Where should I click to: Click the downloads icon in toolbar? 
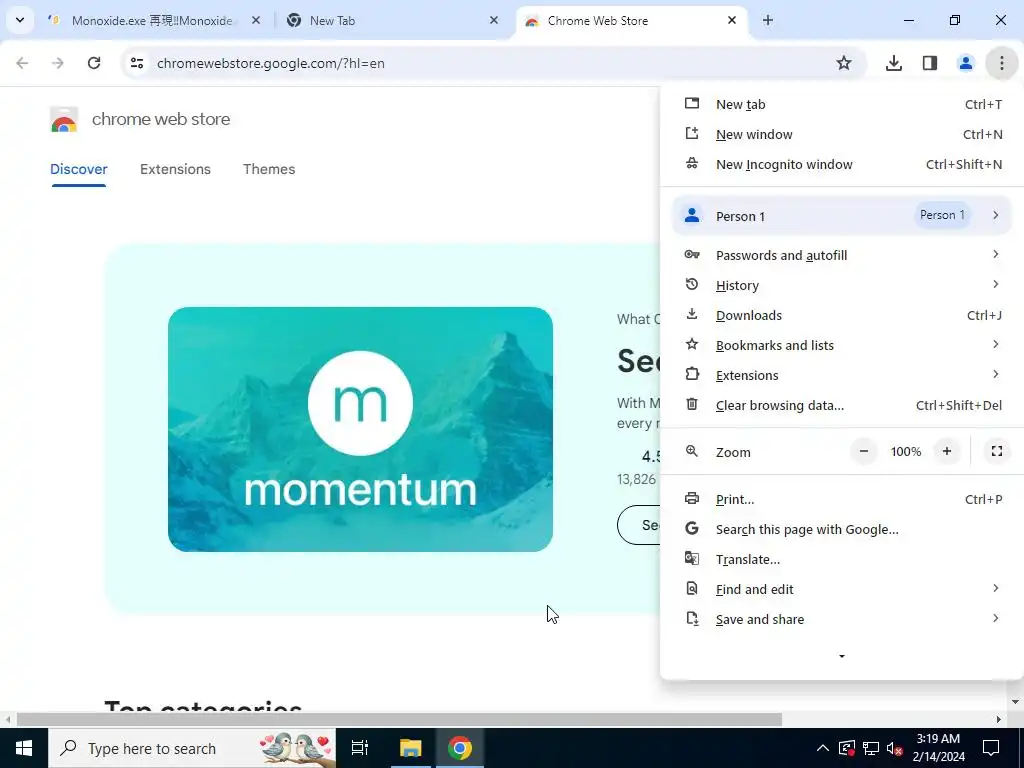(x=893, y=63)
